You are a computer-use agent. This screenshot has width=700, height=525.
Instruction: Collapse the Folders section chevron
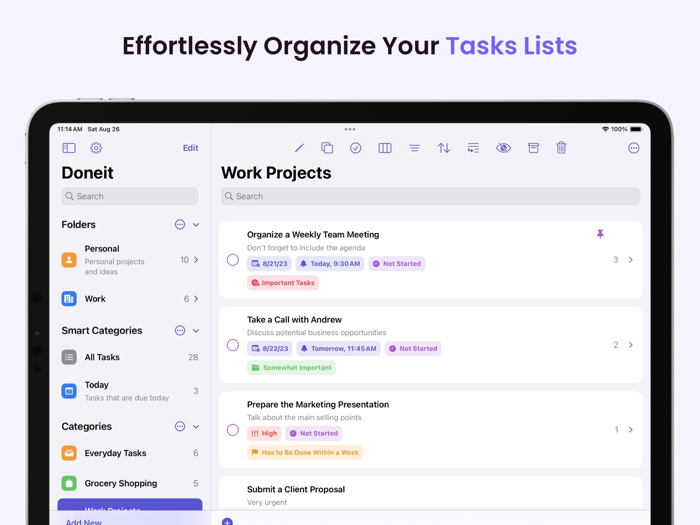click(x=196, y=225)
